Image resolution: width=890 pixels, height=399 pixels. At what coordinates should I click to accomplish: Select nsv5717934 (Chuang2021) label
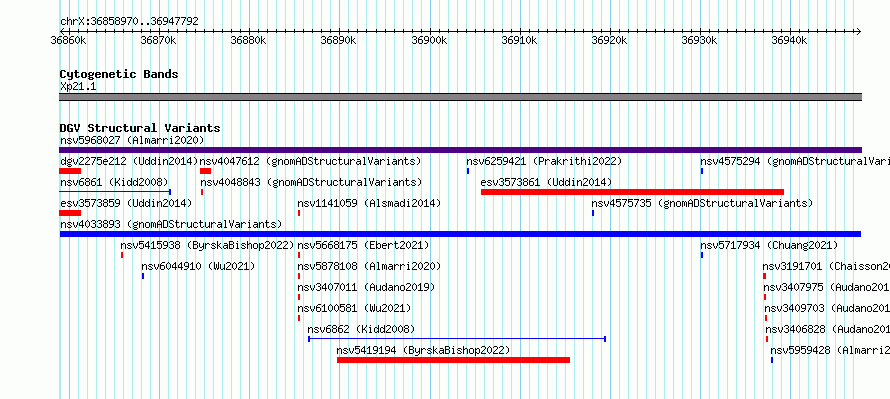coord(769,245)
